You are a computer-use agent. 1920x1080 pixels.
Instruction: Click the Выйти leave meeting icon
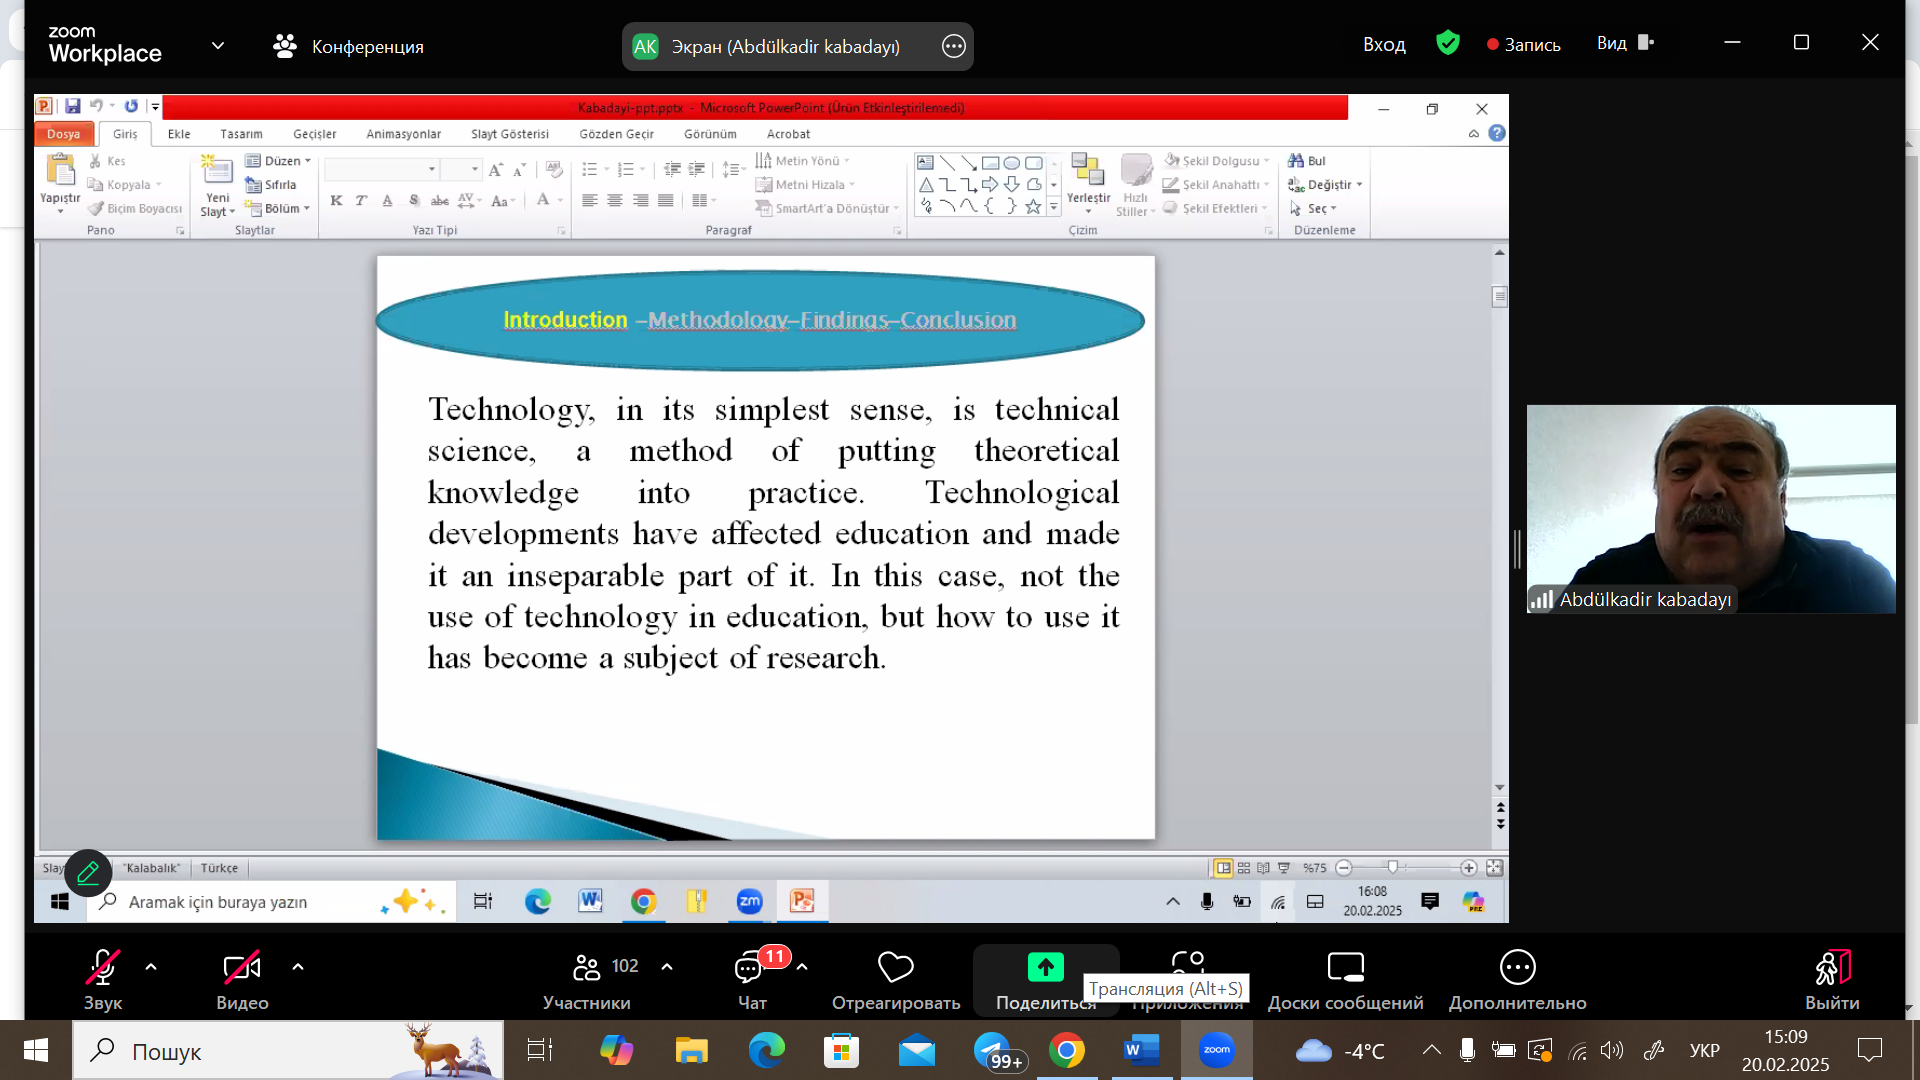pyautogui.click(x=1832, y=968)
